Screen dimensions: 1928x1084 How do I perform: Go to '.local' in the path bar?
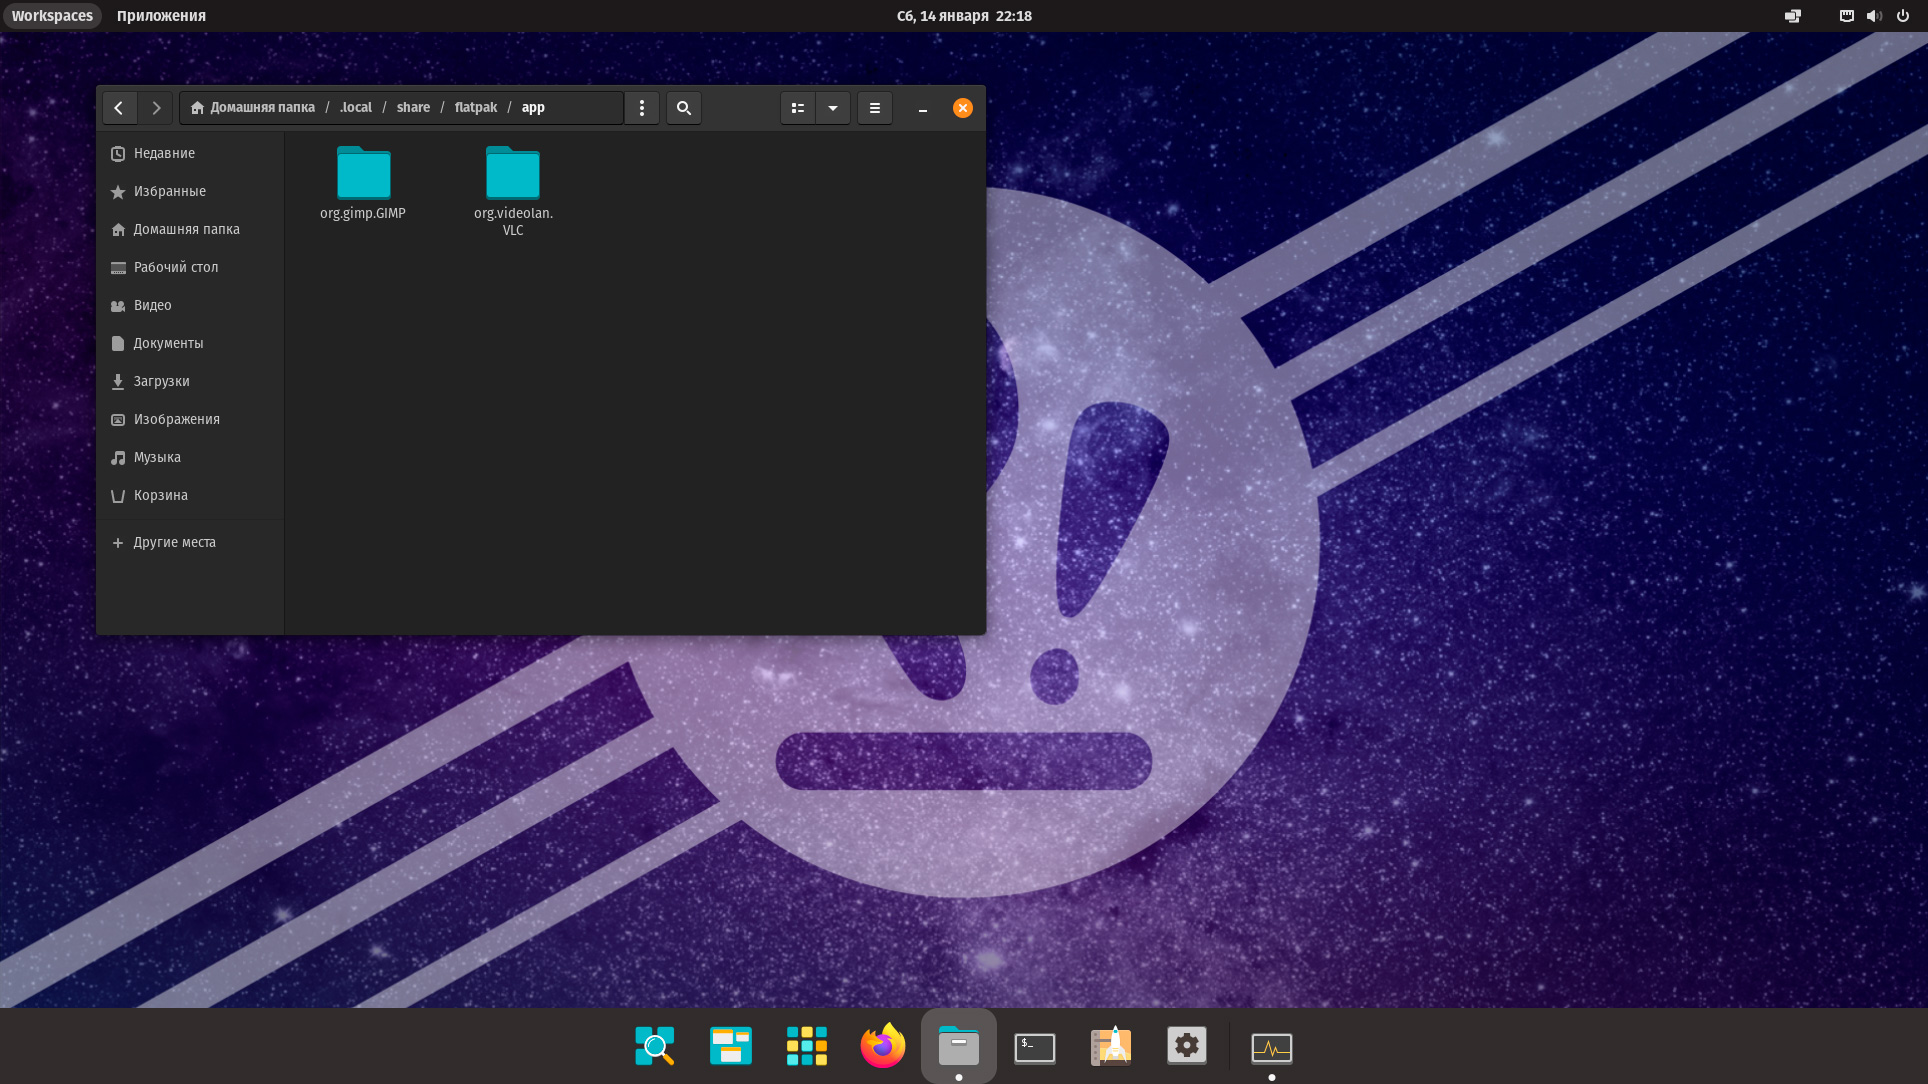355,108
